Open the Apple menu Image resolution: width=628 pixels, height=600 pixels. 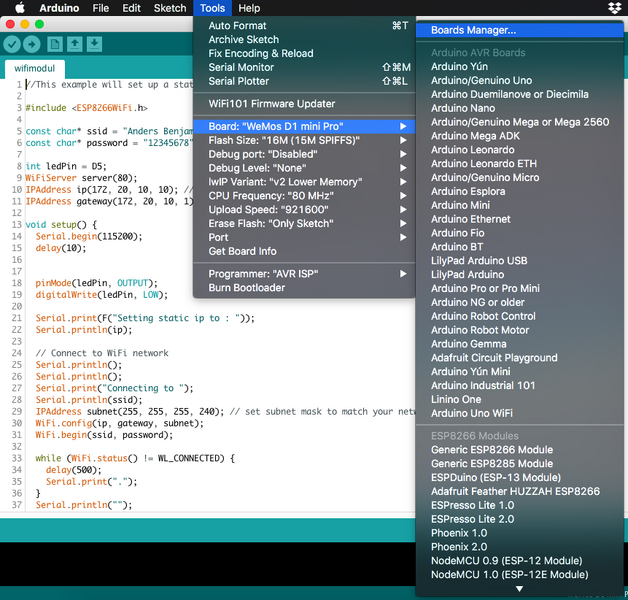click(x=20, y=8)
